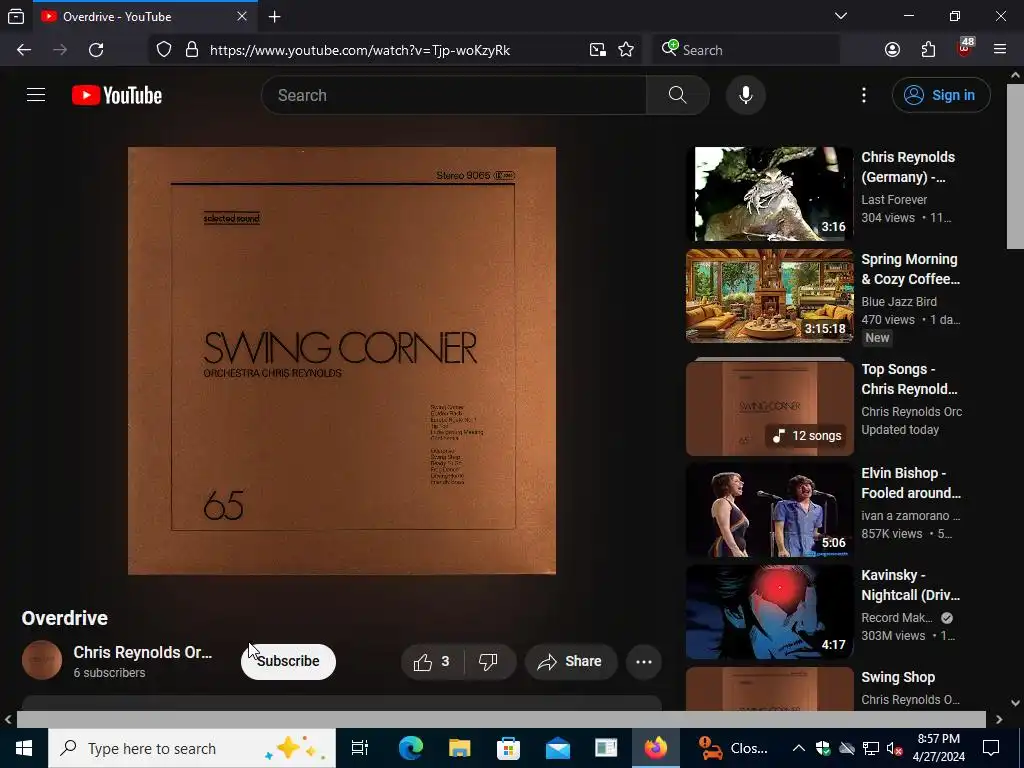Open clock showing 8:57 PM 4/27/2024
The image size is (1024, 768).
pos(939,748)
